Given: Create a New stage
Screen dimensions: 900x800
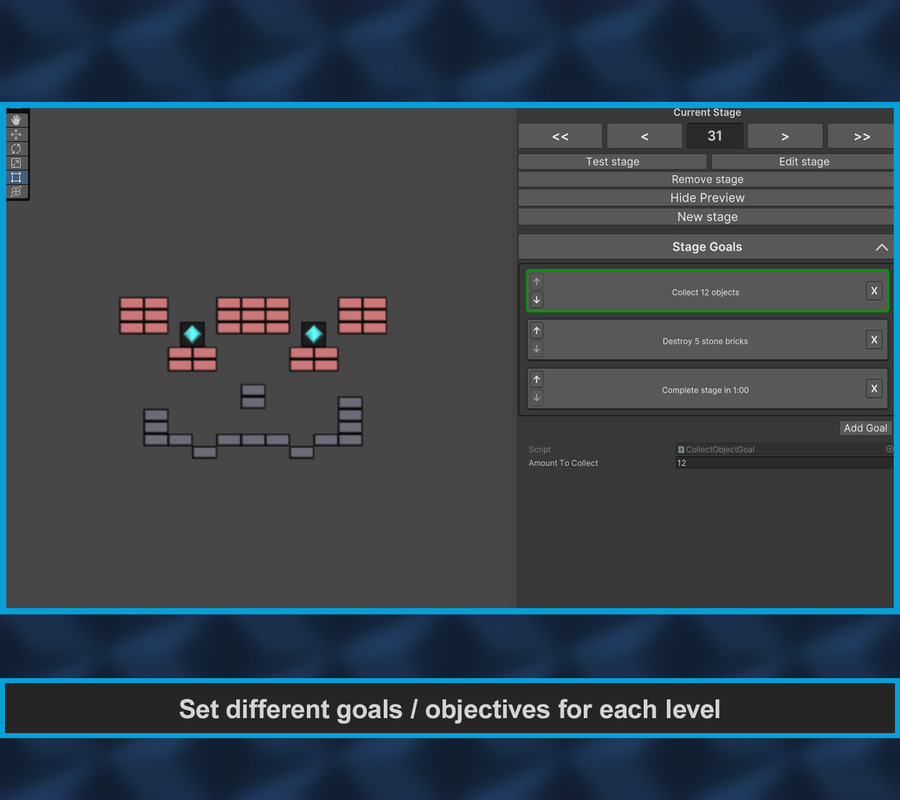Looking at the screenshot, I should (707, 216).
